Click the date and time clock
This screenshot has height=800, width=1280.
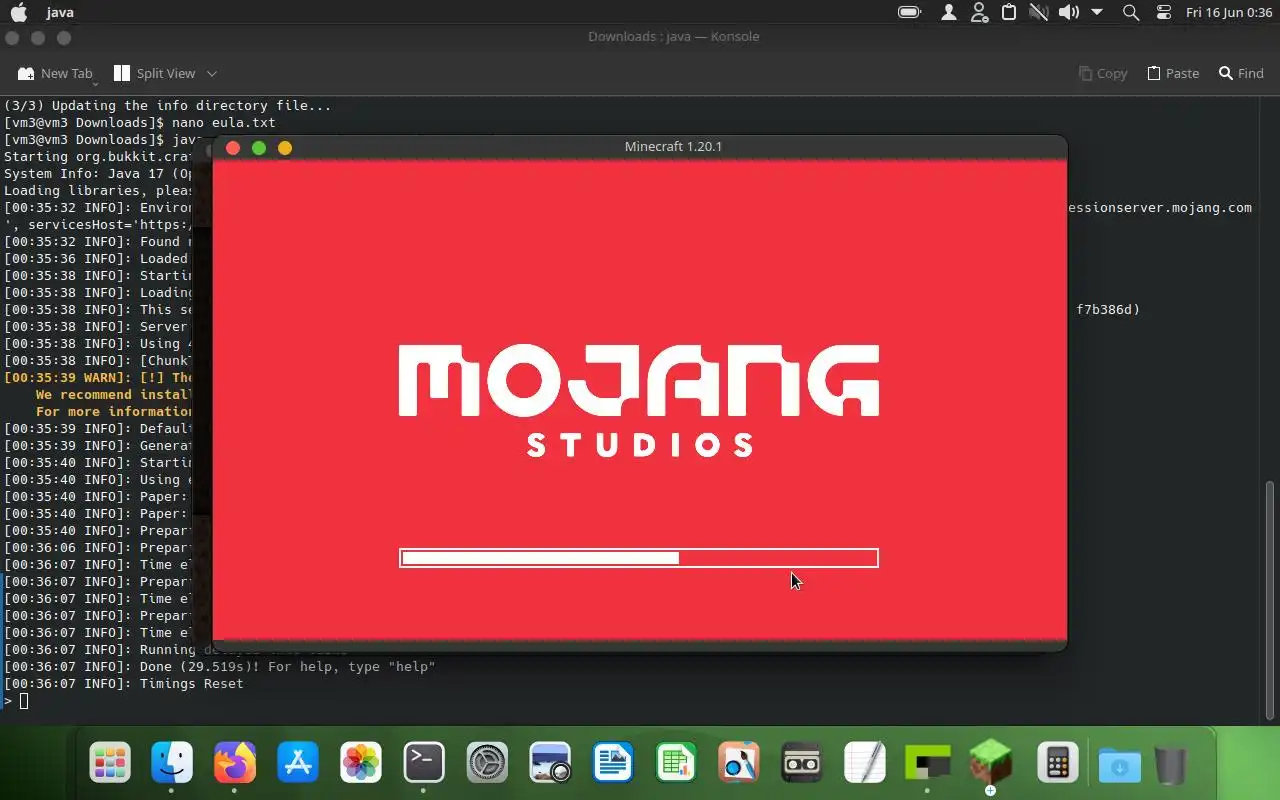[x=1229, y=12]
